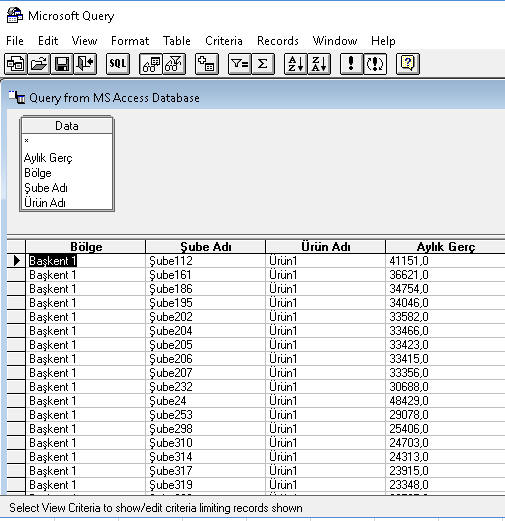Select the Şube Adı column header
The height and width of the screenshot is (521, 505).
205,247
